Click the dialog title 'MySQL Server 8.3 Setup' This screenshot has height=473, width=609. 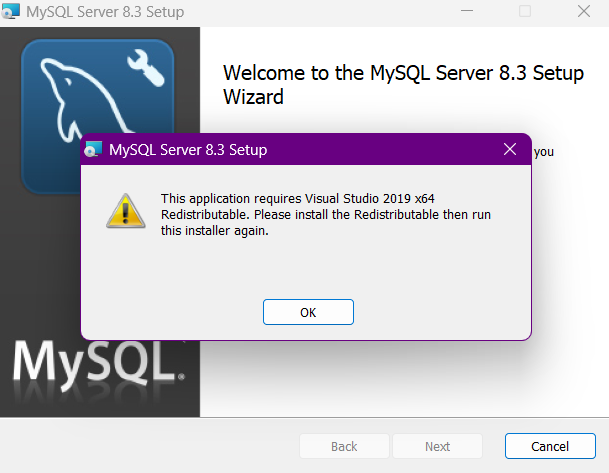tap(188, 150)
